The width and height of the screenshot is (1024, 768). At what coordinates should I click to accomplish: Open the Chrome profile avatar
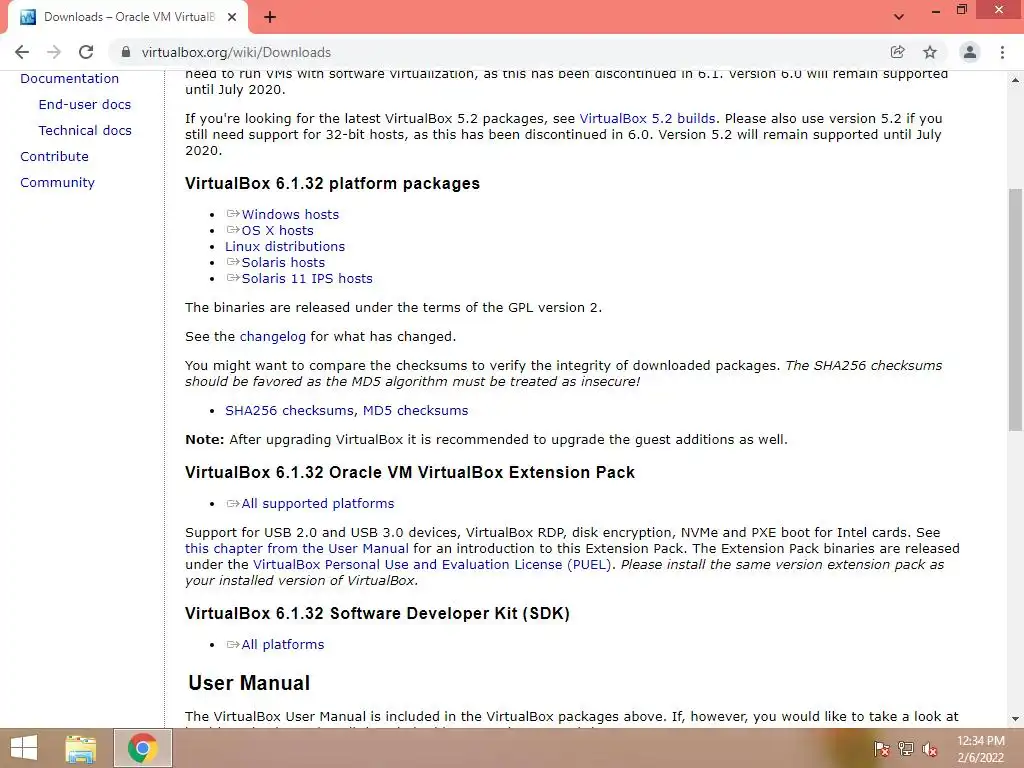[x=970, y=52]
